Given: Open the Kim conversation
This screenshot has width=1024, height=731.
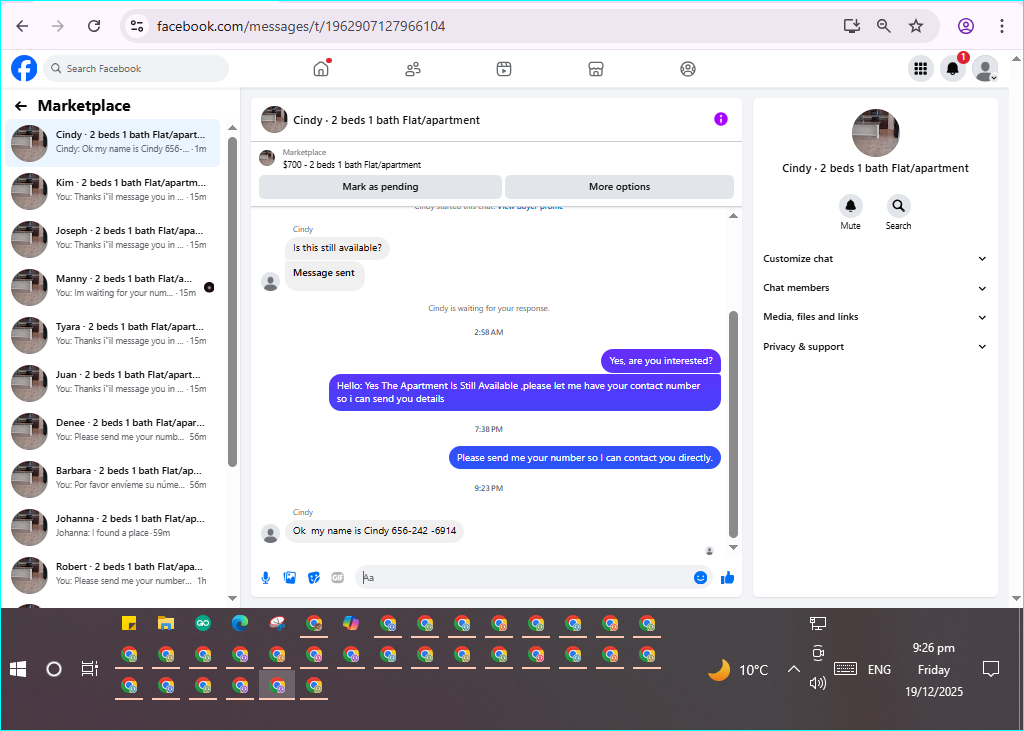Looking at the screenshot, I should pyautogui.click(x=112, y=191).
